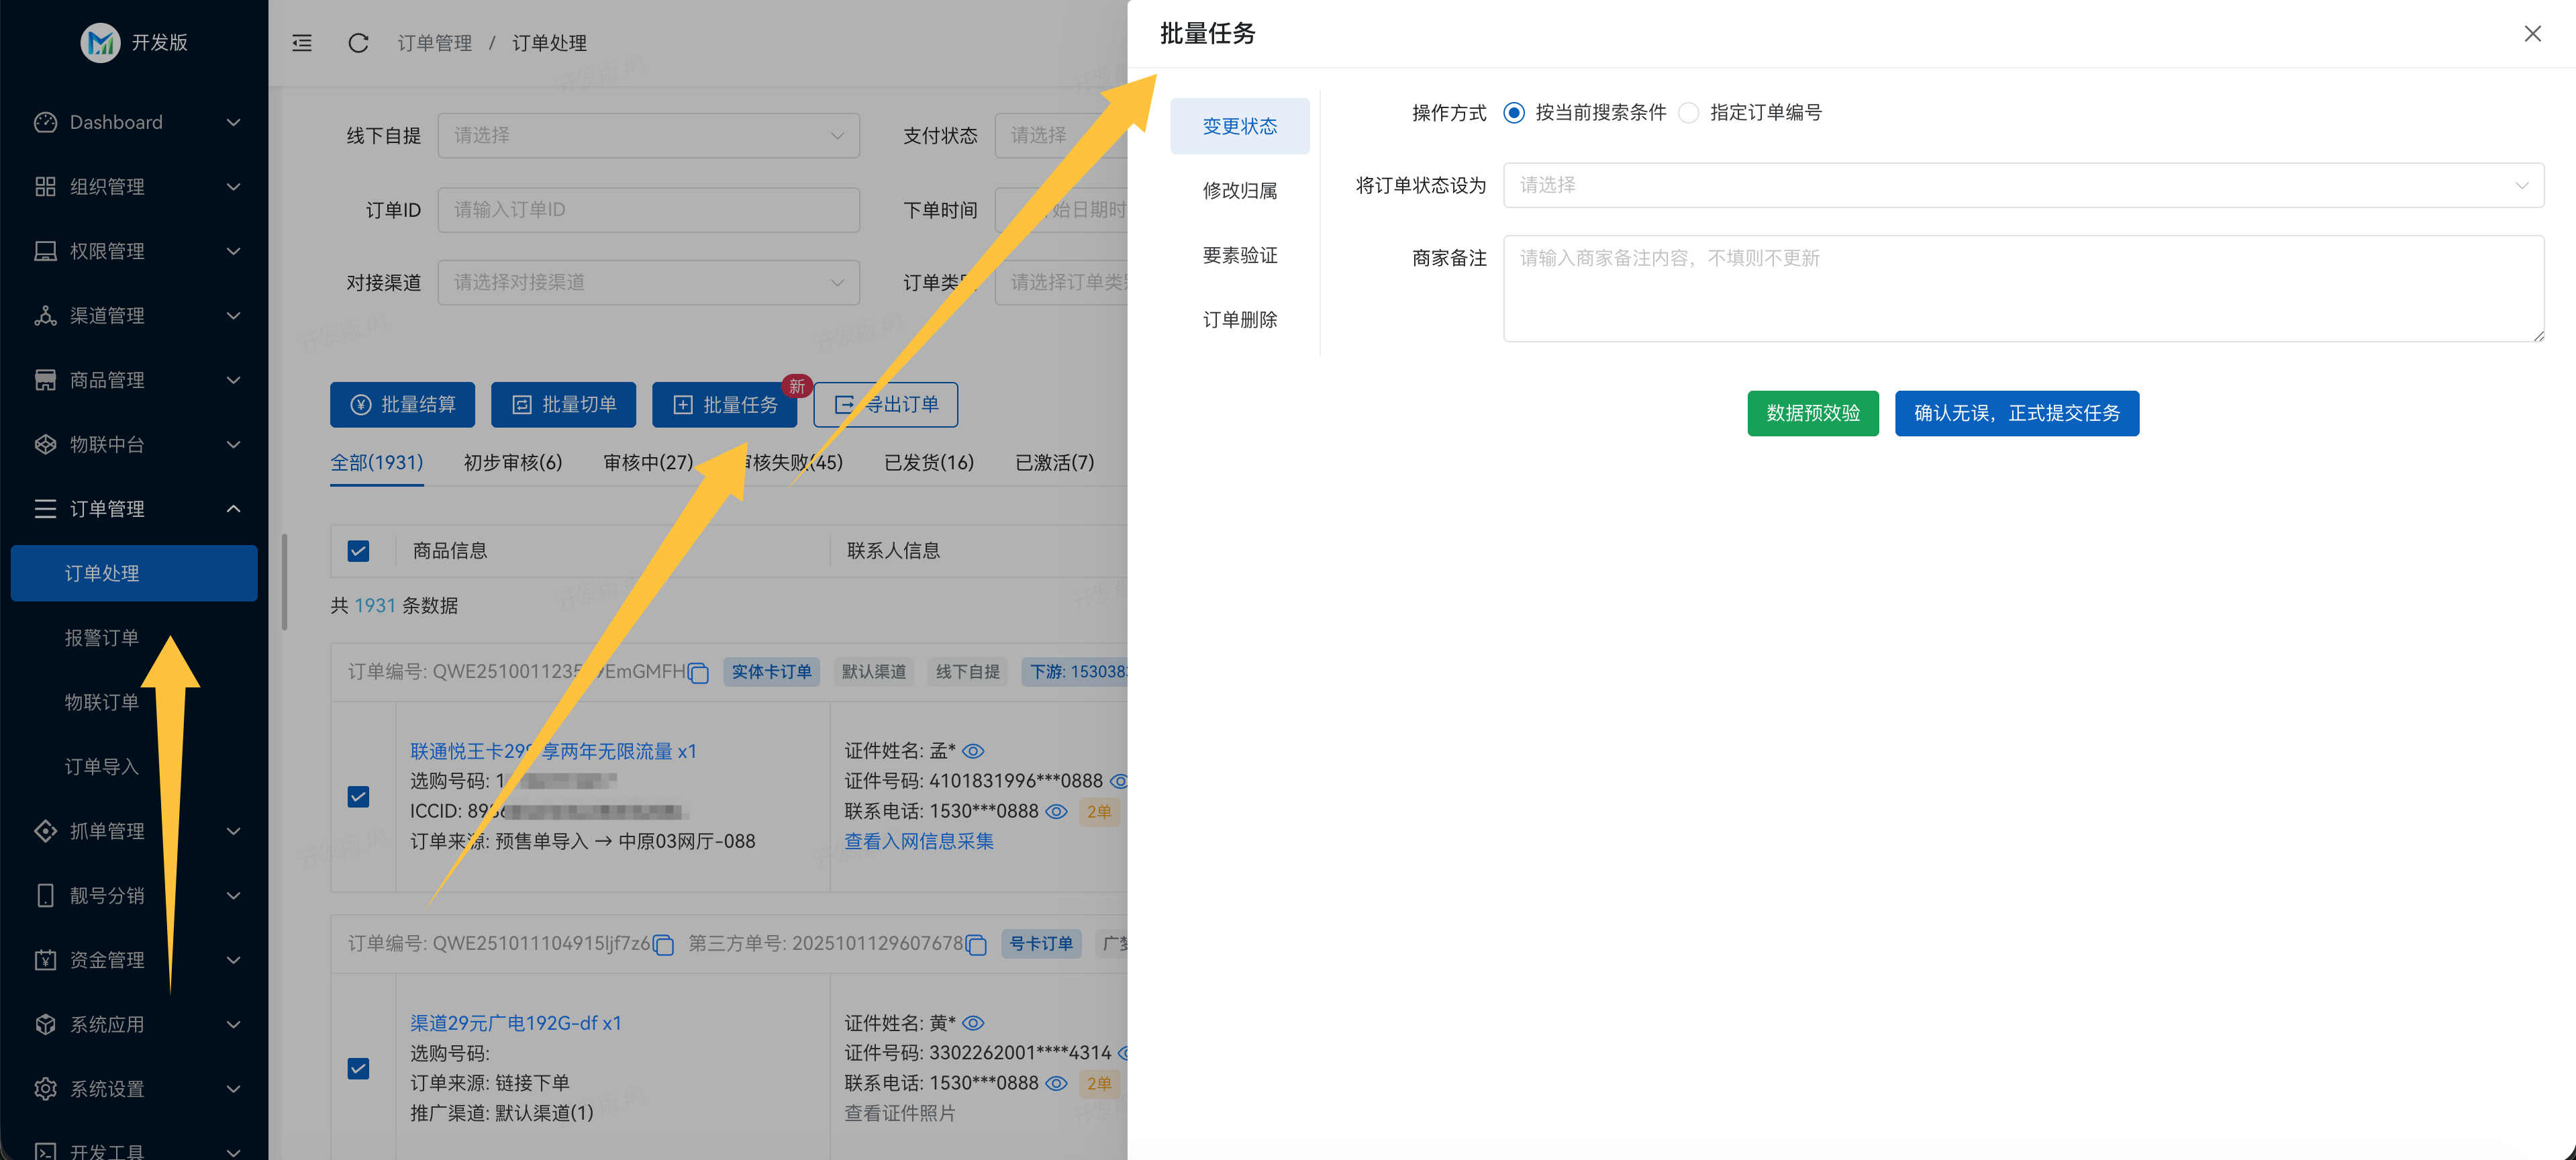
Task: Reveal the masked ID number 4101831996***0888
Action: 1120,781
